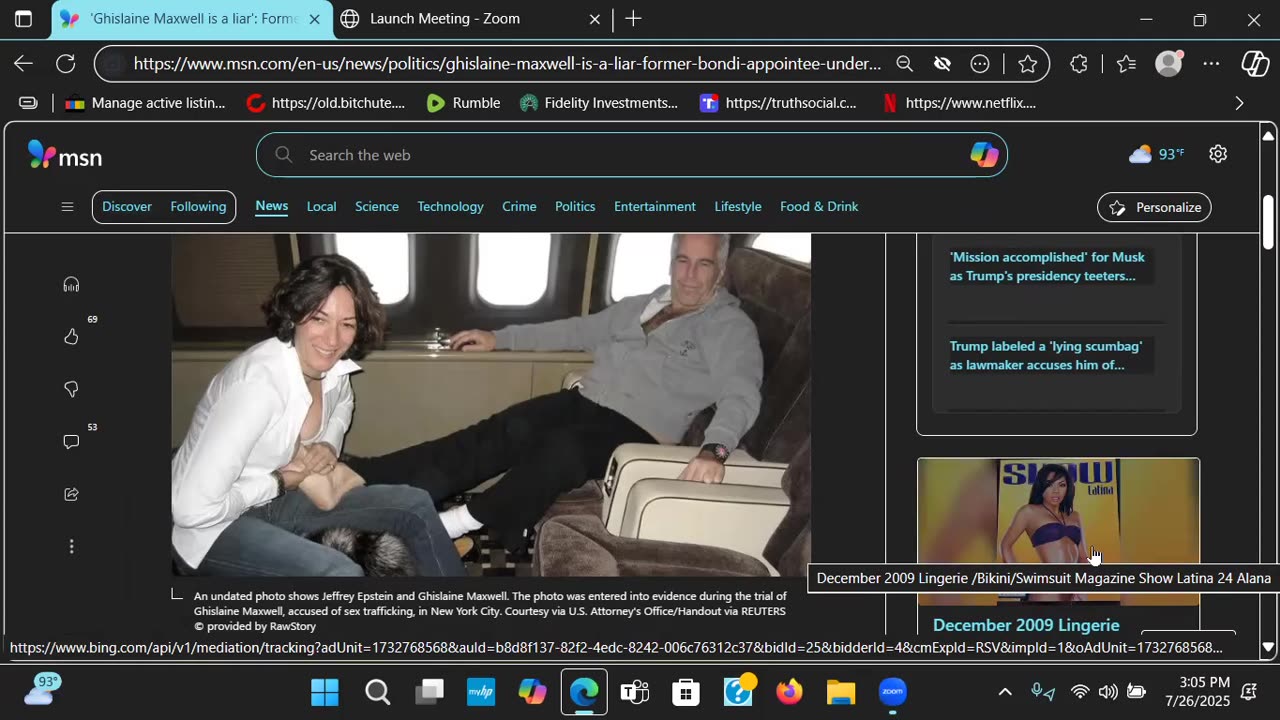The height and width of the screenshot is (720, 1280).
Task: Click the thumbs up like icon
Action: 71,337
